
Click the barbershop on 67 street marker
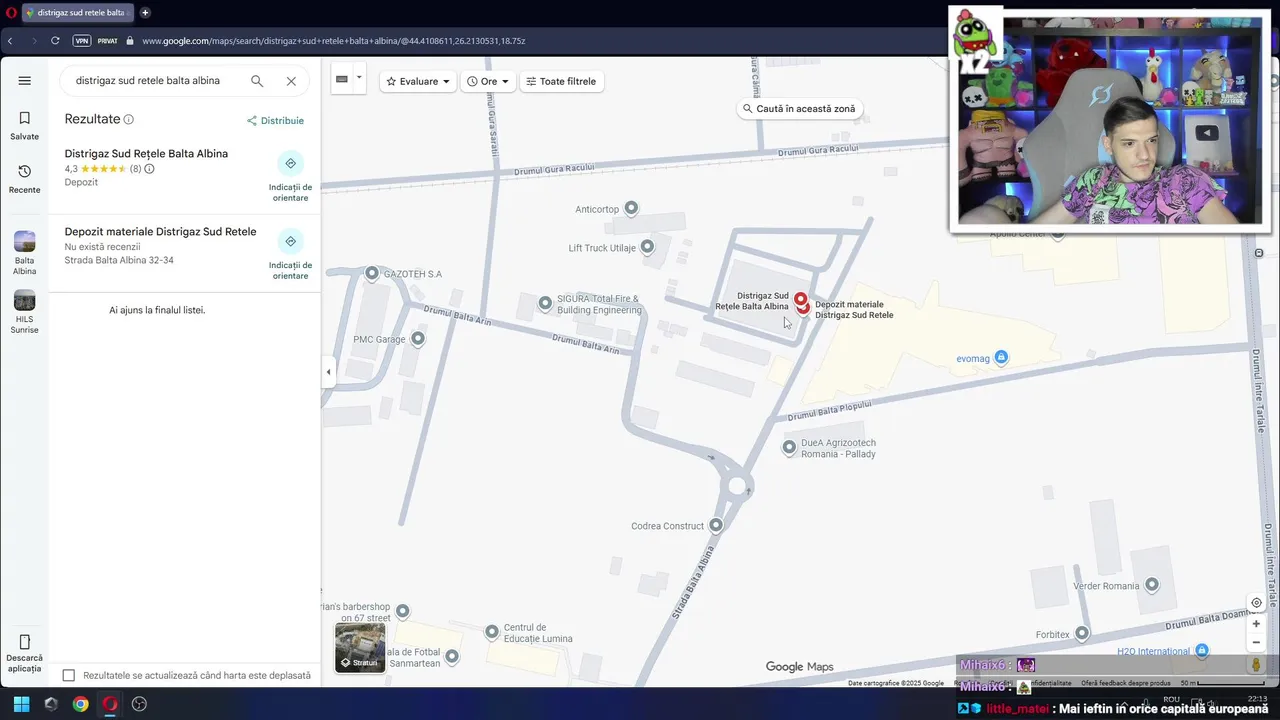pos(402,610)
